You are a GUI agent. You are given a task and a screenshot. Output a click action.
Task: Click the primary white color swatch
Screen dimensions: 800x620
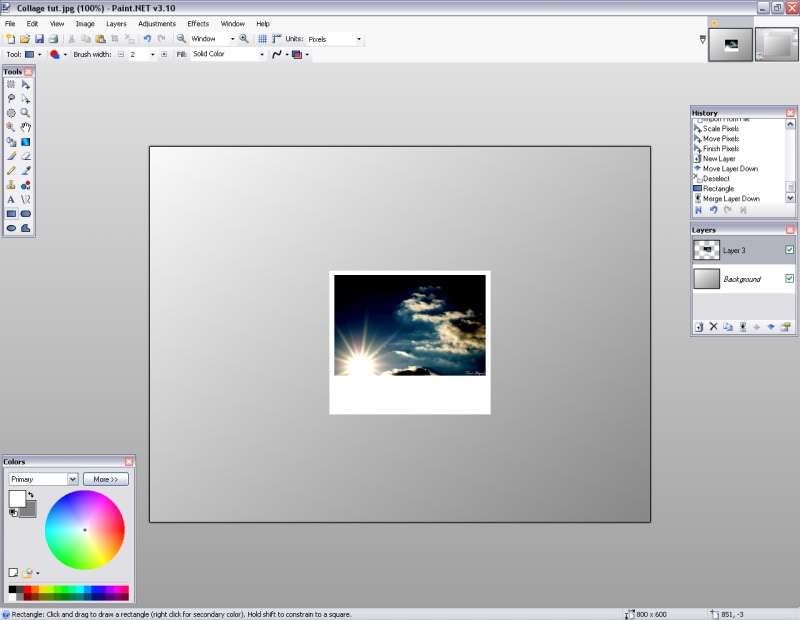tap(17, 499)
